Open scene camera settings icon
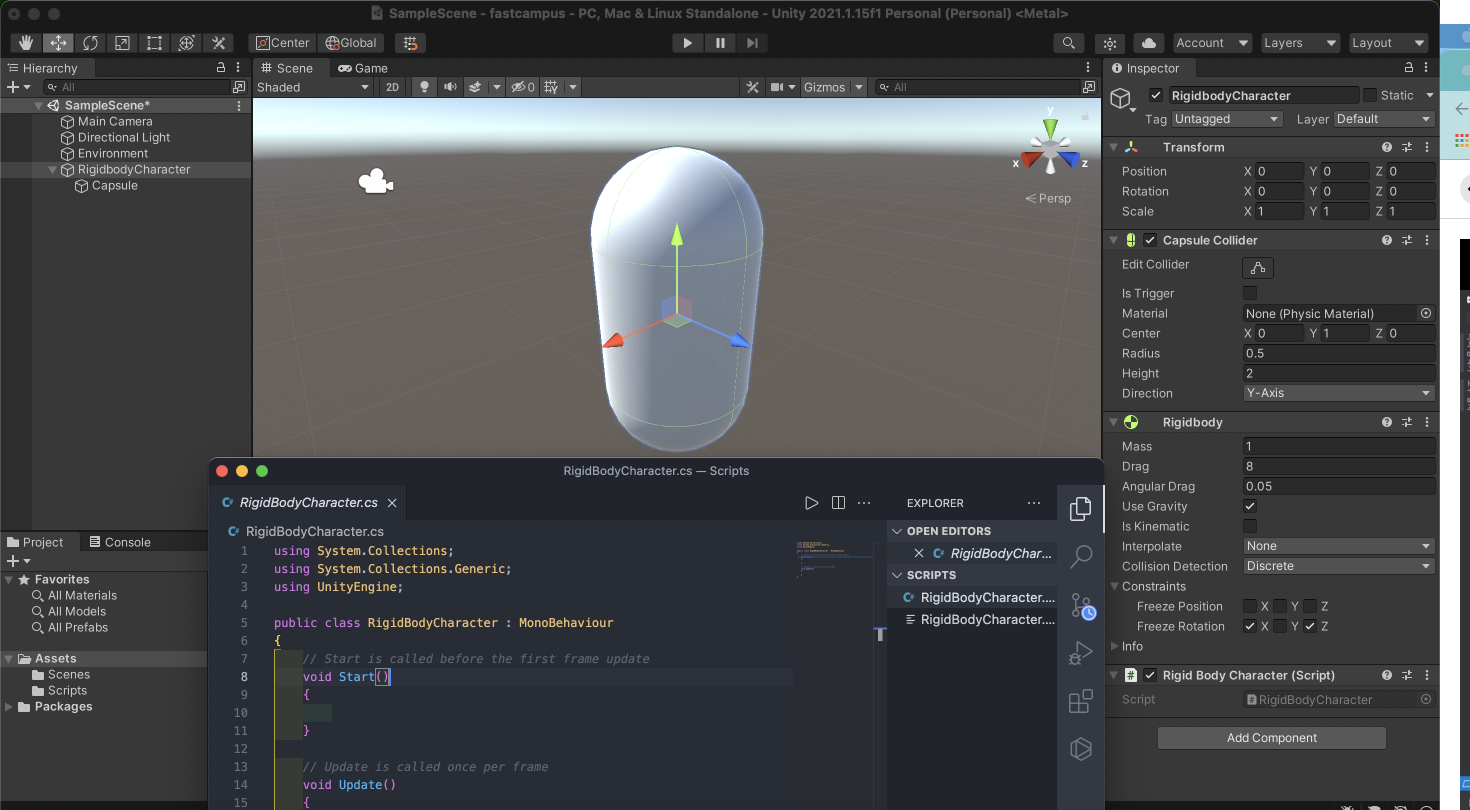 (776, 87)
